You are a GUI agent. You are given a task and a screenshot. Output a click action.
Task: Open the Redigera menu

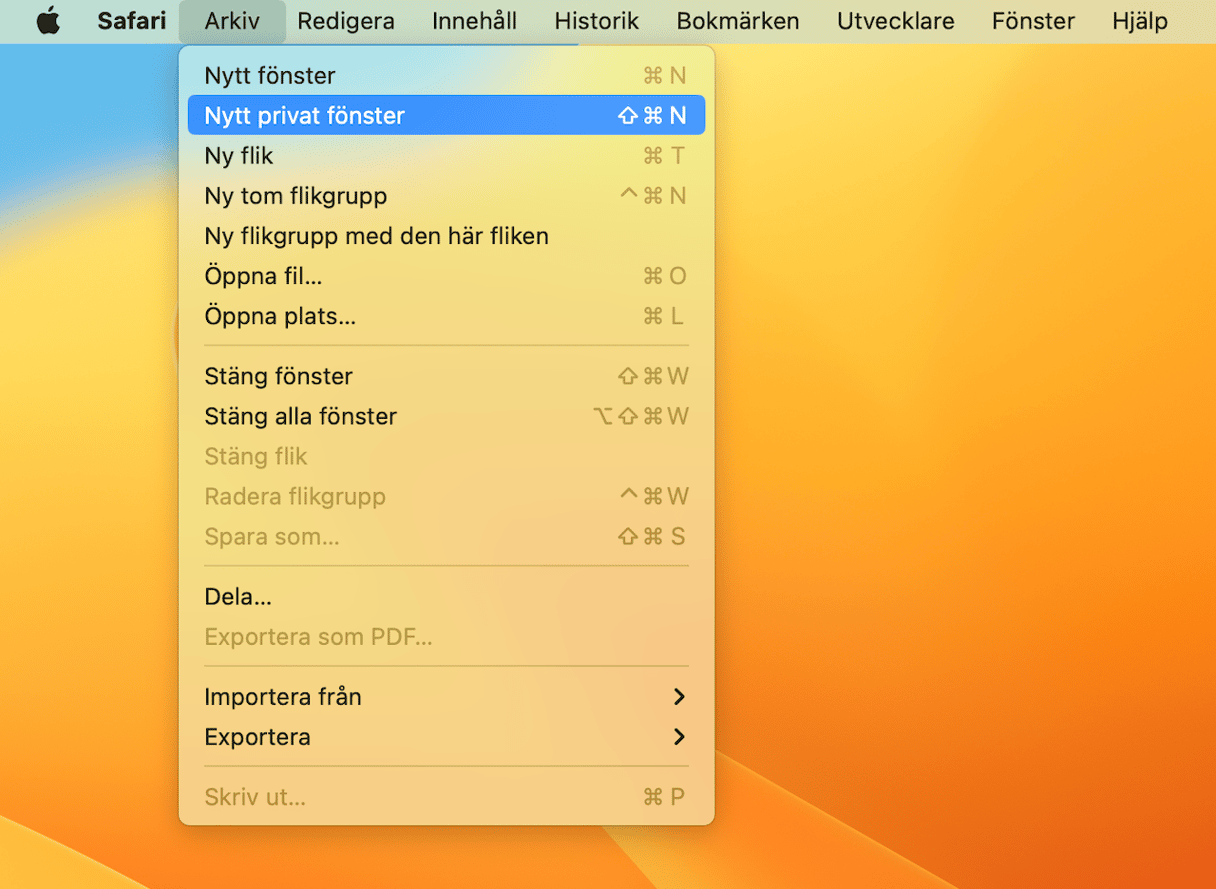pos(346,21)
